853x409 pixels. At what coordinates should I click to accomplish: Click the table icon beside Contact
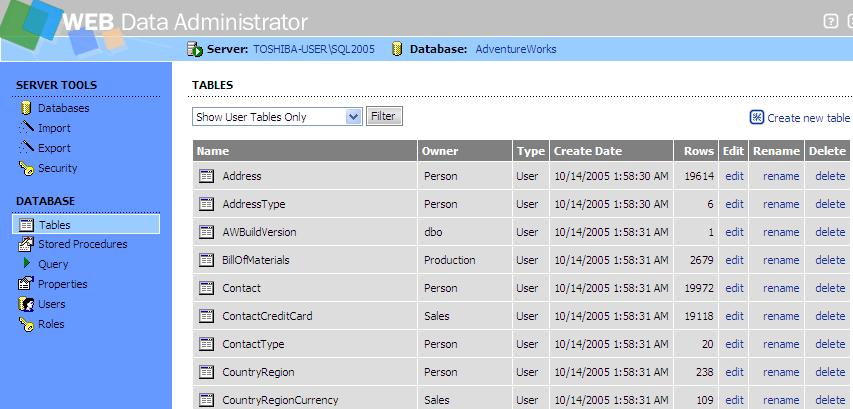click(x=206, y=288)
